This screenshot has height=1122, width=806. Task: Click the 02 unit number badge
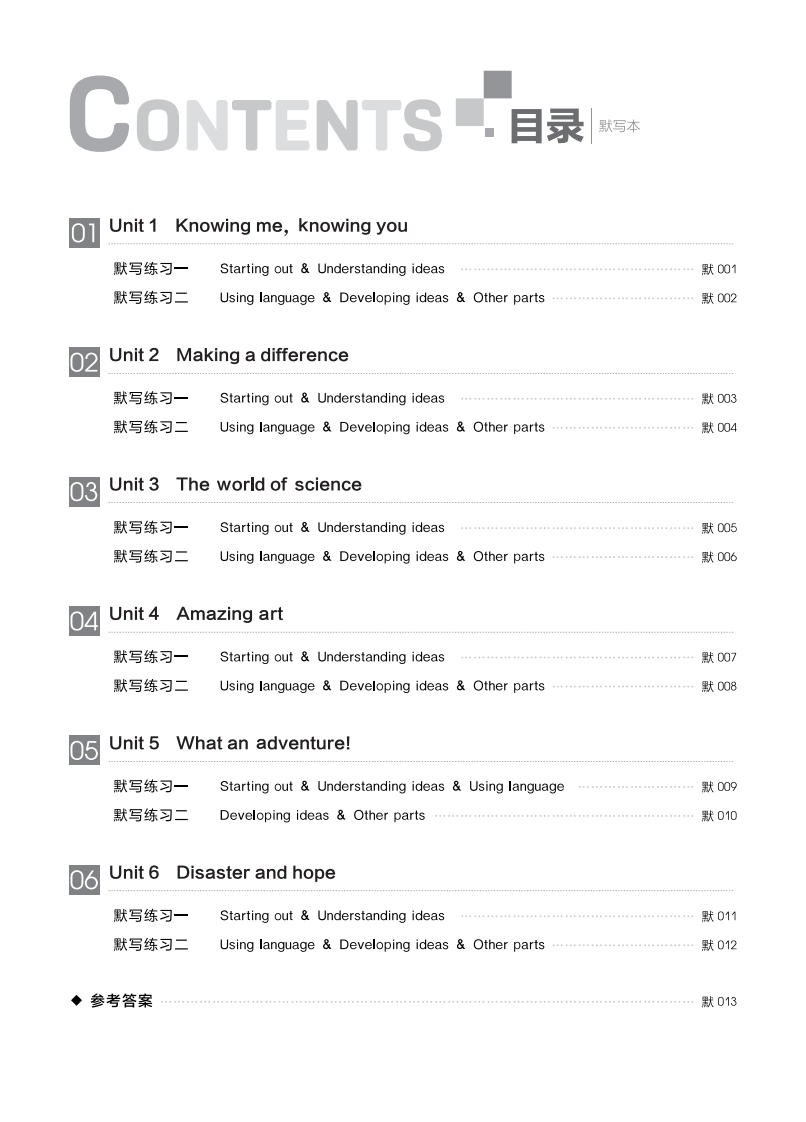click(84, 362)
